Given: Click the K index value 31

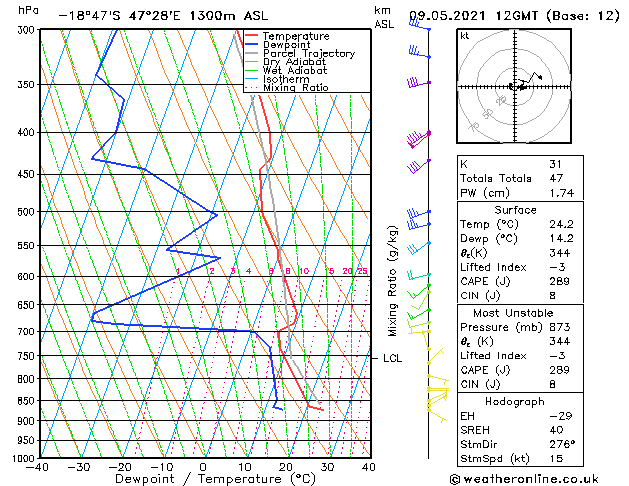Looking at the screenshot, I should tap(555, 164).
